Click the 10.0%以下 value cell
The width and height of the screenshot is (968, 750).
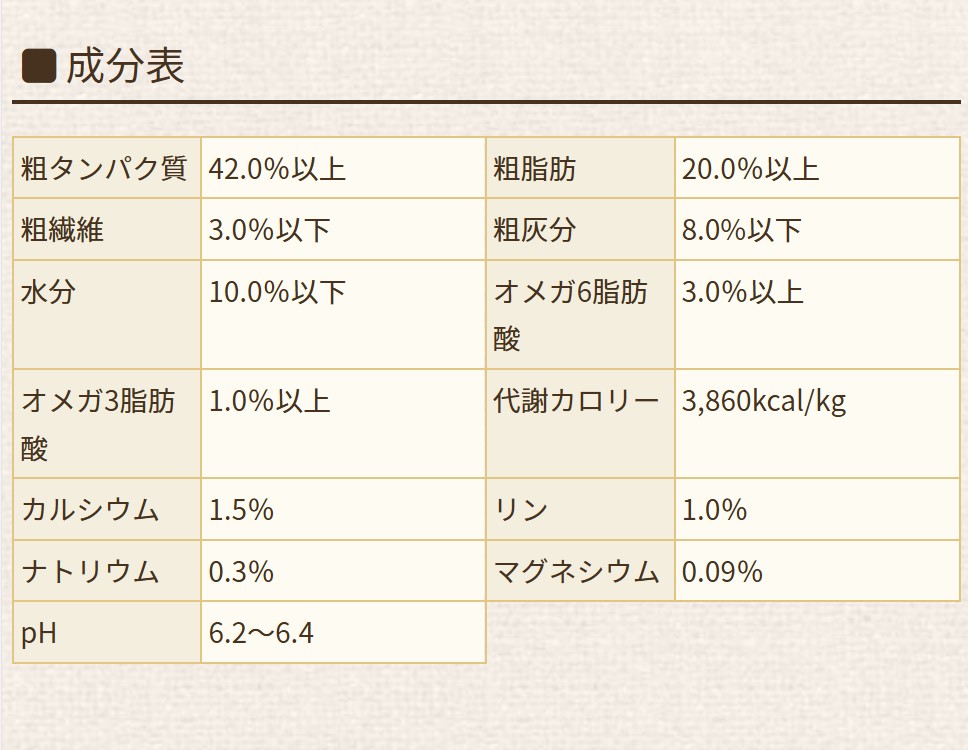click(343, 315)
